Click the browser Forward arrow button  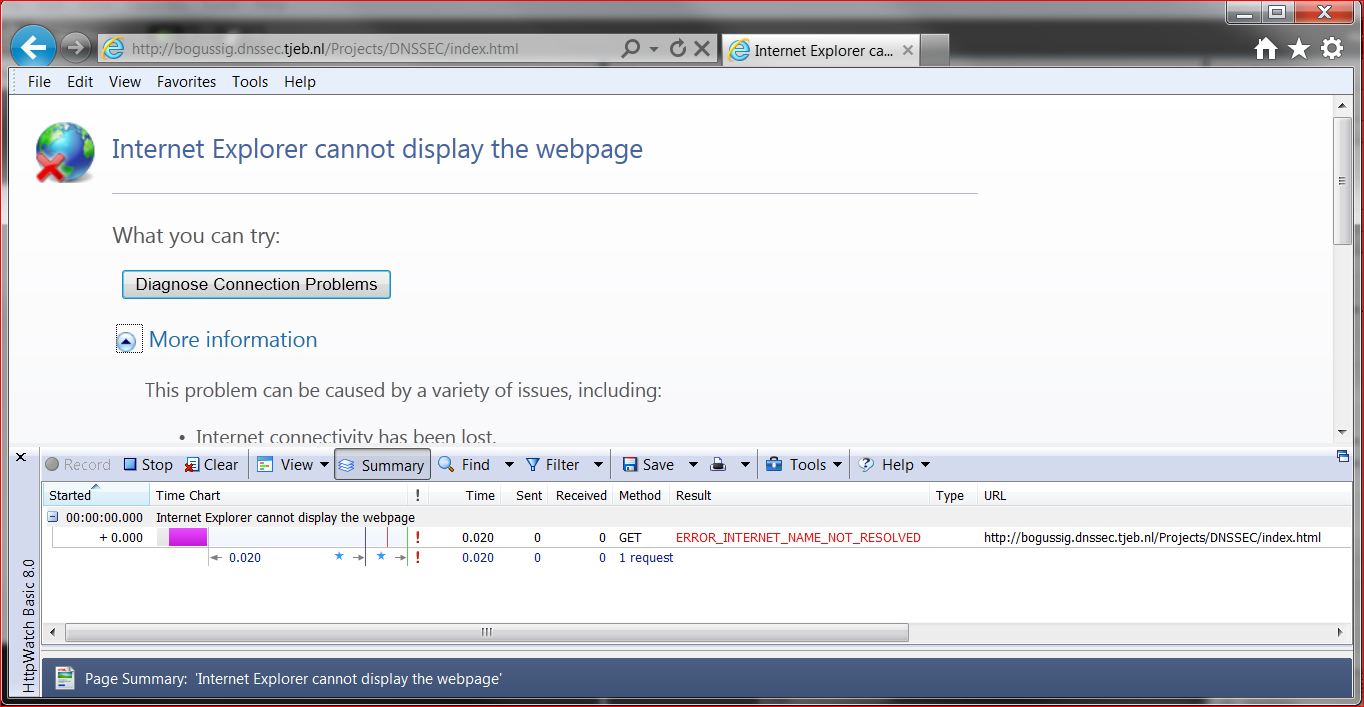pyautogui.click(x=76, y=47)
